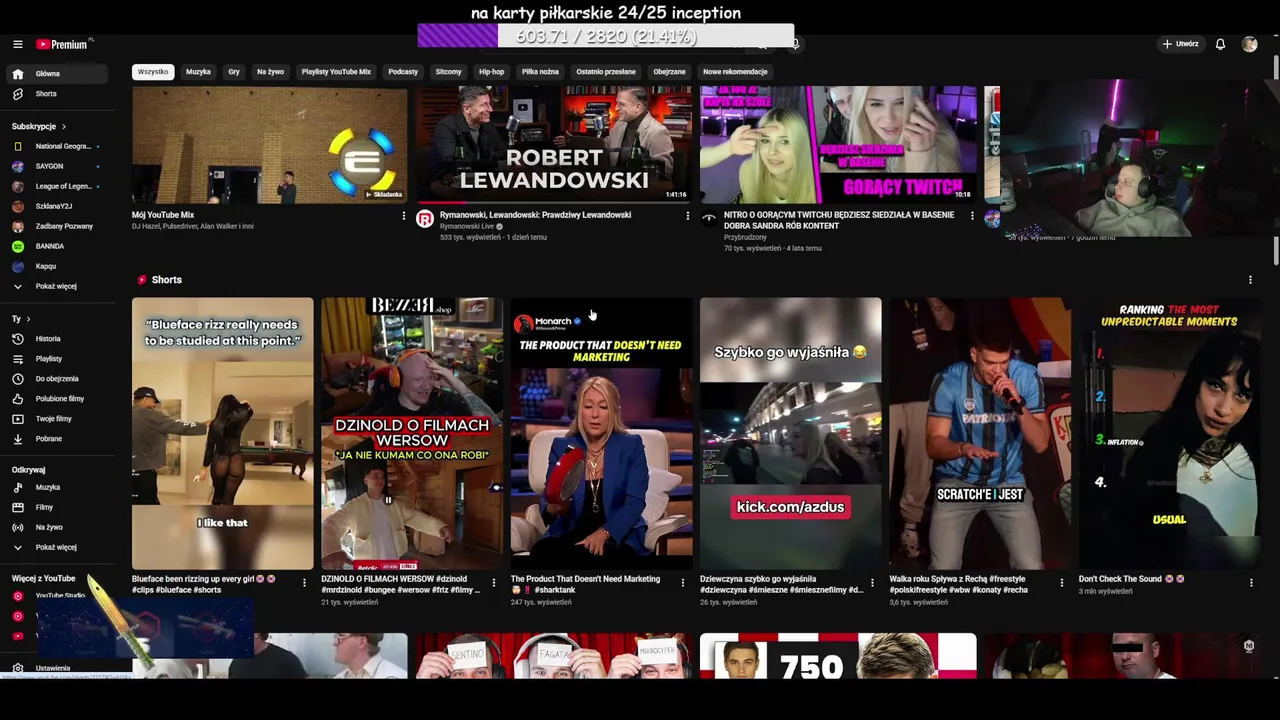Screen dimensions: 1280x720
Task: Select the Wszystko filter chip
Action: 153,72
